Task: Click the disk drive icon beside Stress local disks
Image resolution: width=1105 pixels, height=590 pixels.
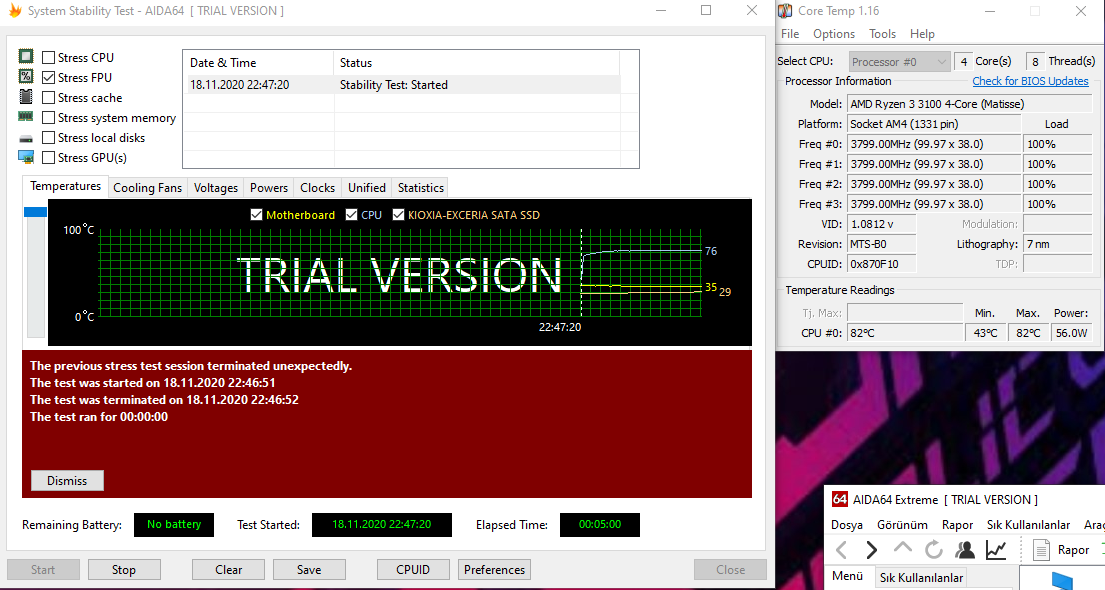Action: point(26,139)
